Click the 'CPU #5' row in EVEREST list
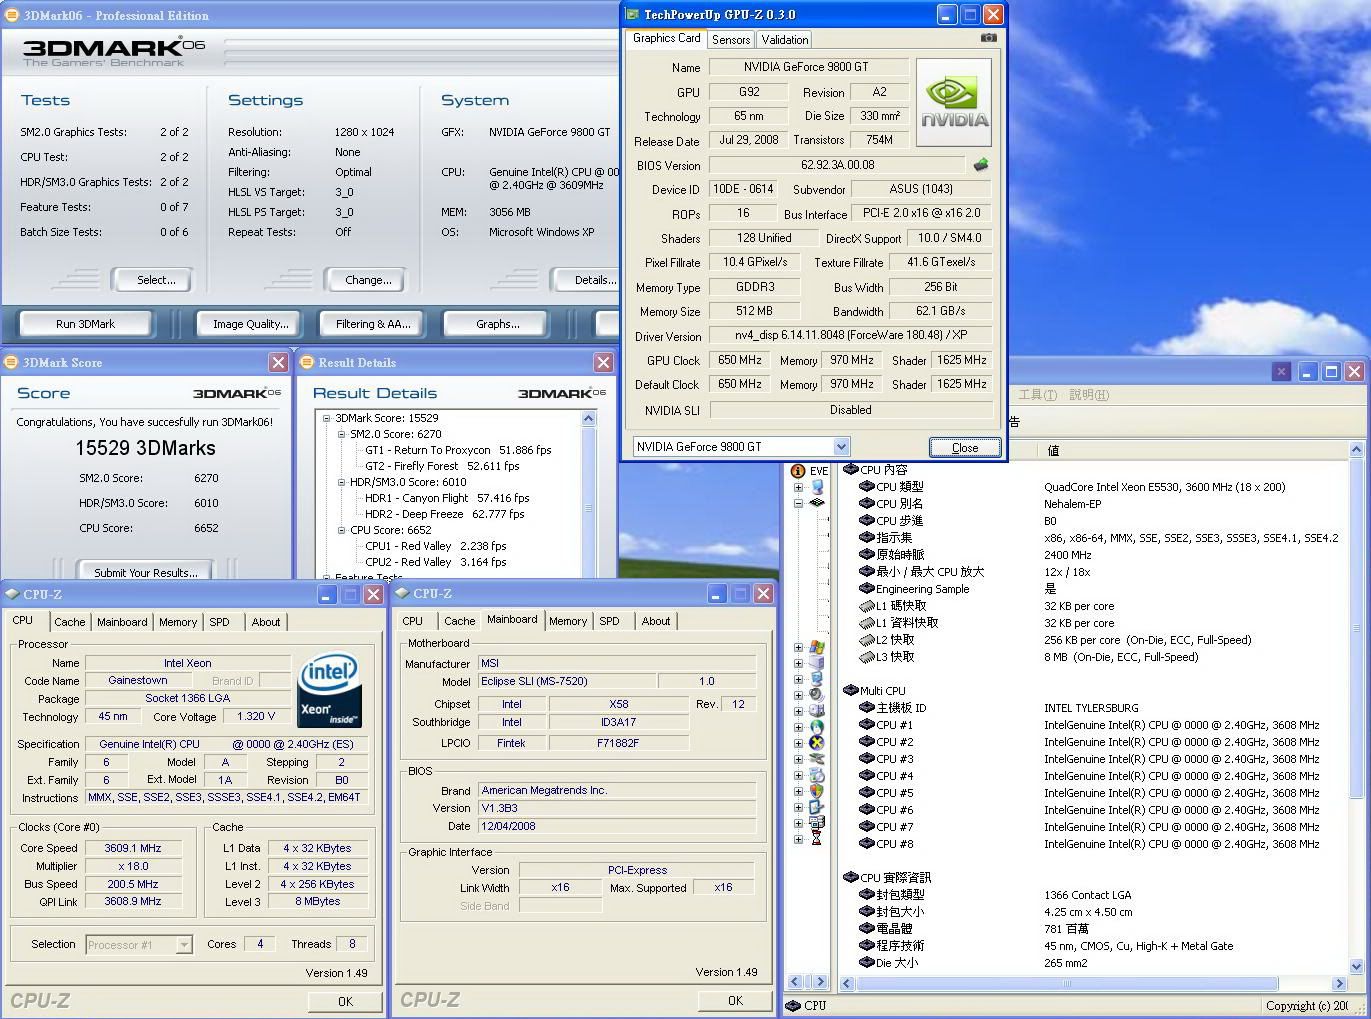 click(1090, 793)
